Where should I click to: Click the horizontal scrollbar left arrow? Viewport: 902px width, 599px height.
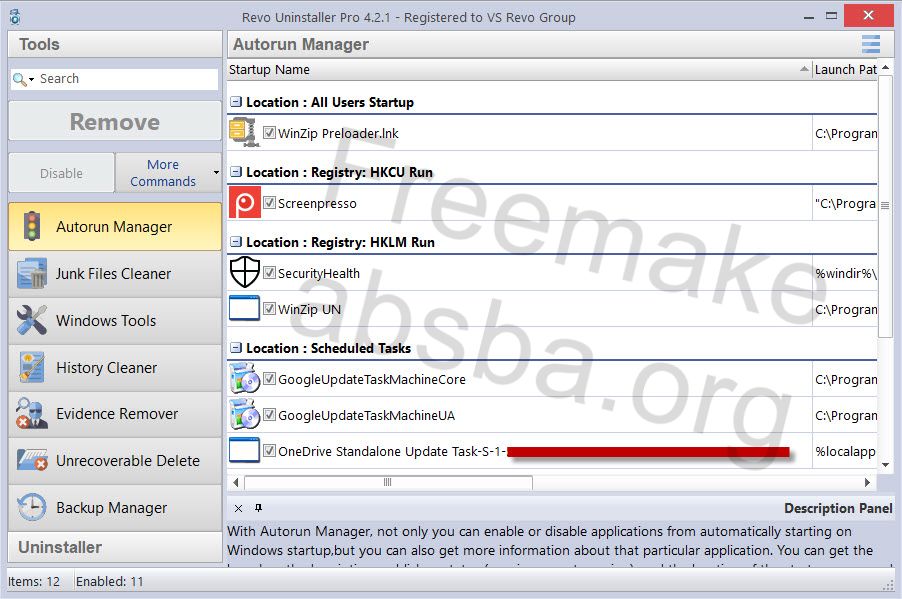point(236,482)
